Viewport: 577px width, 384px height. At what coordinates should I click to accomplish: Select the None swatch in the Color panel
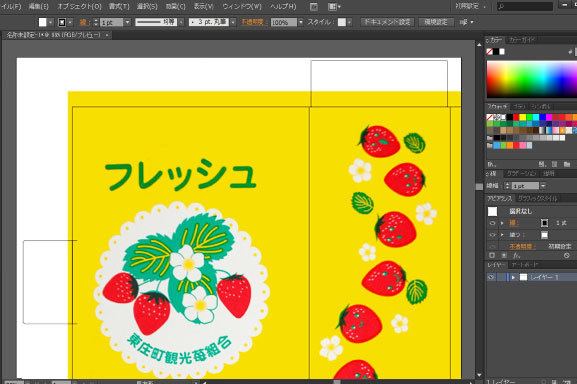[x=489, y=51]
